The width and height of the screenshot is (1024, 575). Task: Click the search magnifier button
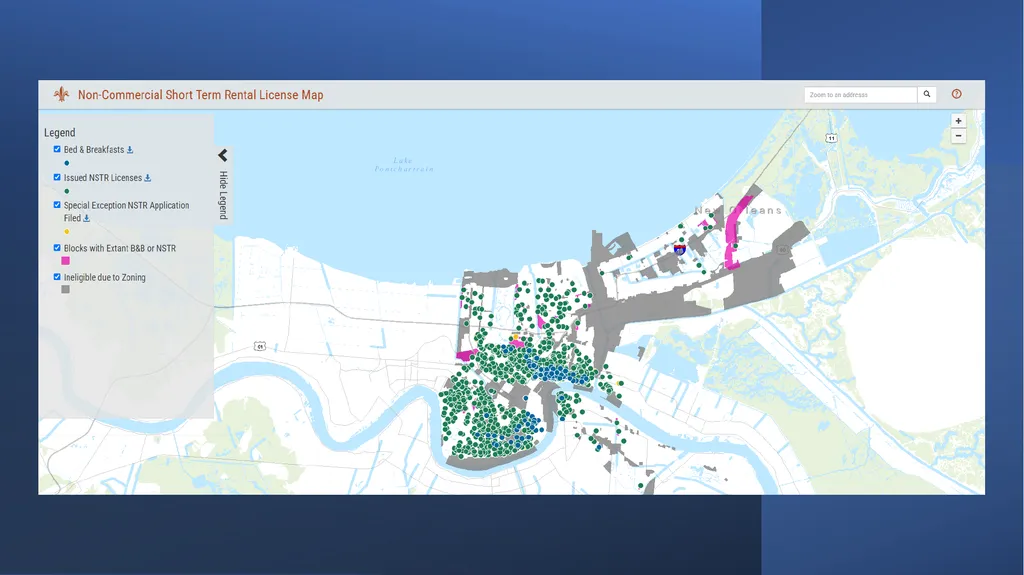click(x=927, y=95)
